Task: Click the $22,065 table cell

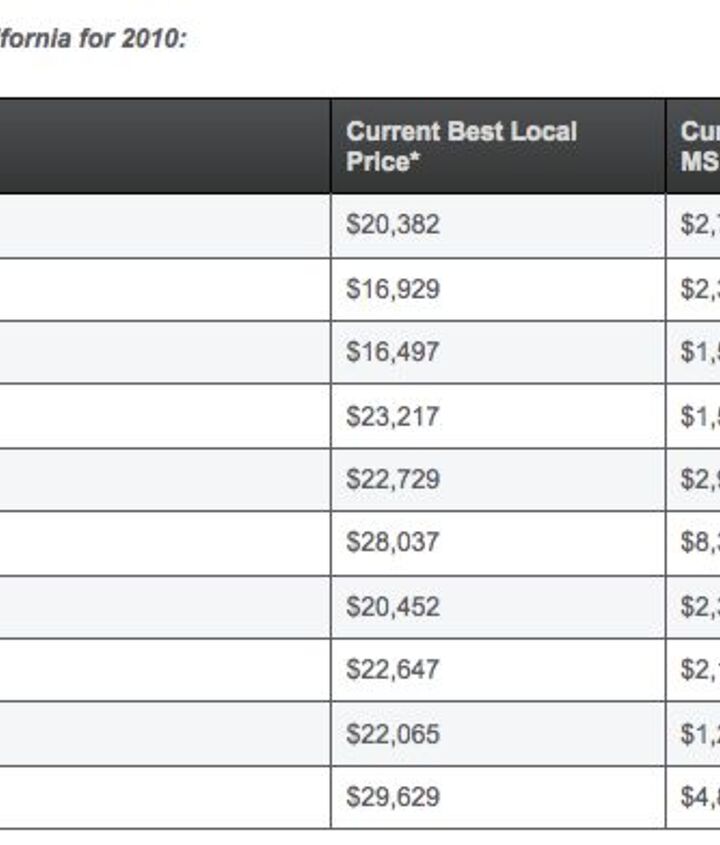Action: tap(393, 734)
